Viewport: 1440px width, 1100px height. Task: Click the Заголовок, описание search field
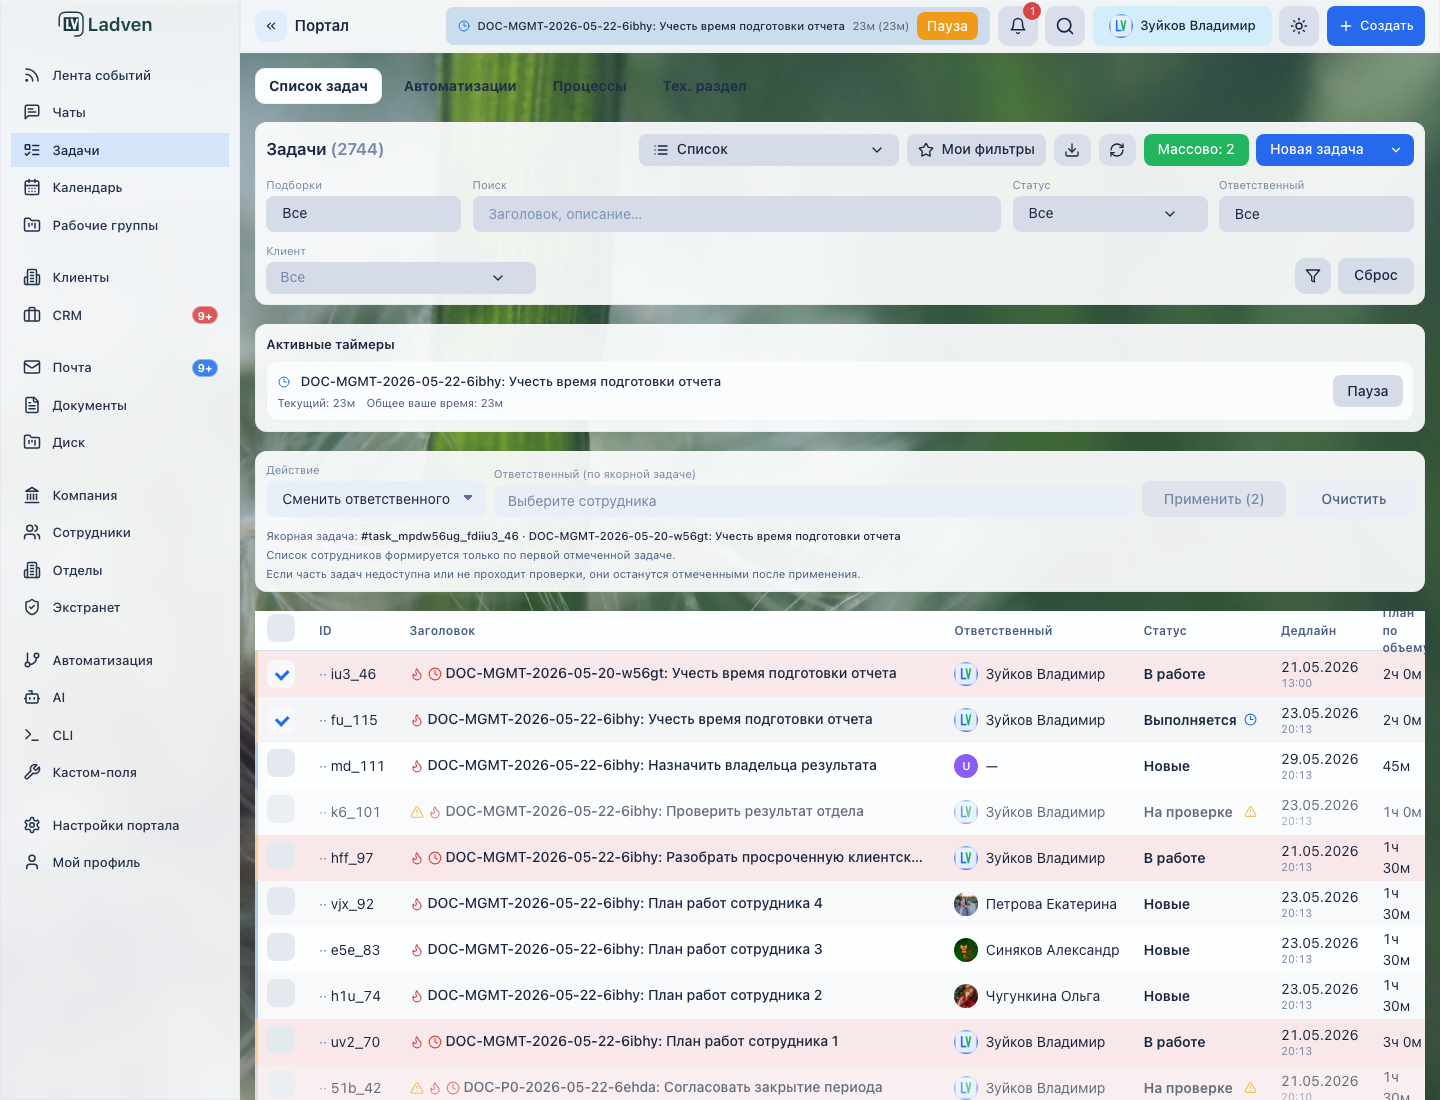[x=737, y=214]
